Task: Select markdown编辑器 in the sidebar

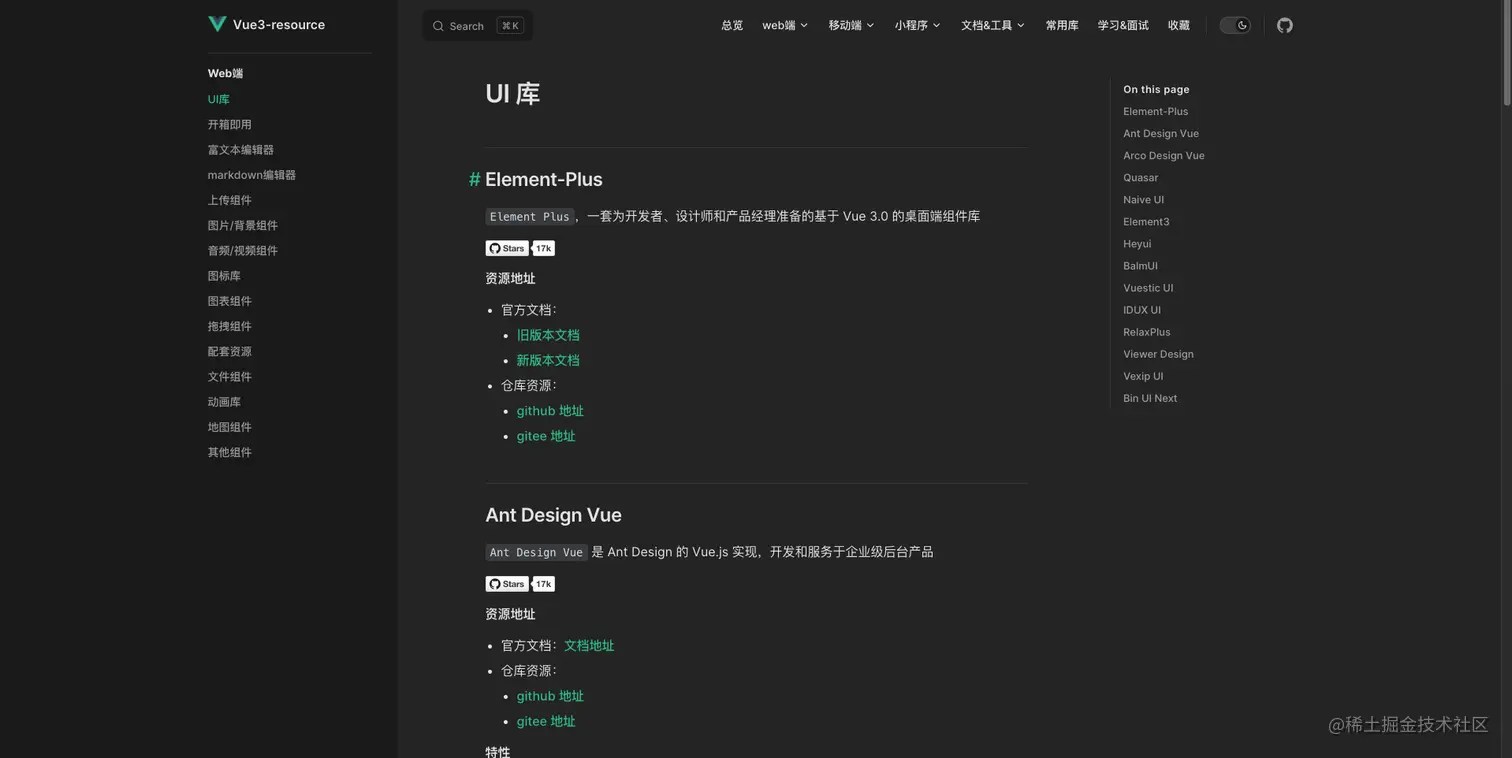Action: (x=252, y=175)
